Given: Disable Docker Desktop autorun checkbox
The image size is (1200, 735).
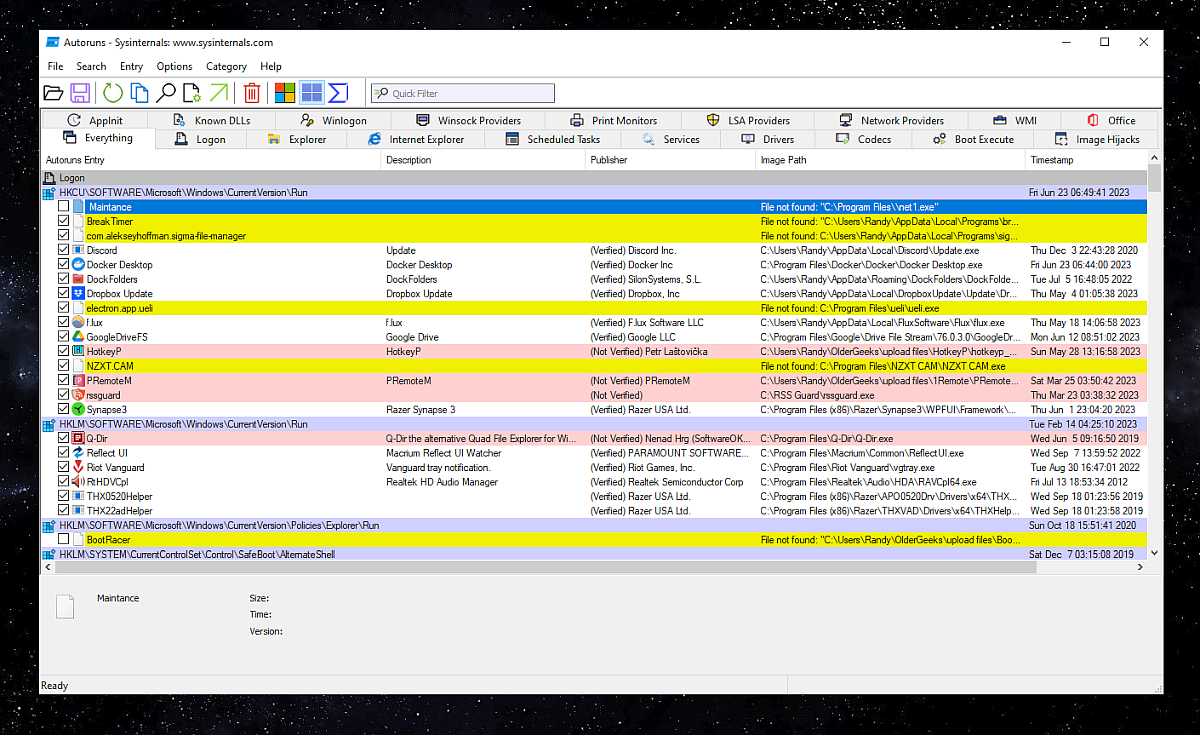Looking at the screenshot, I should click(x=63, y=265).
